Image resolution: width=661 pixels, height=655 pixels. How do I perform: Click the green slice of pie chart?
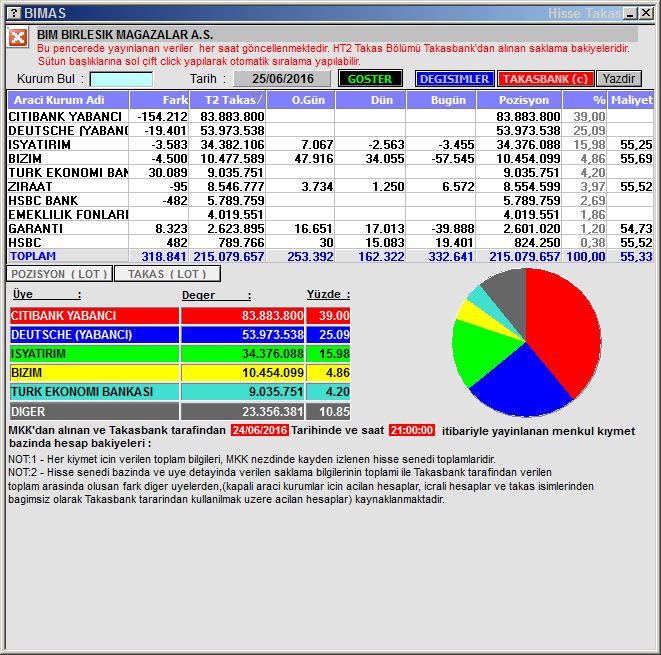tap(481, 352)
